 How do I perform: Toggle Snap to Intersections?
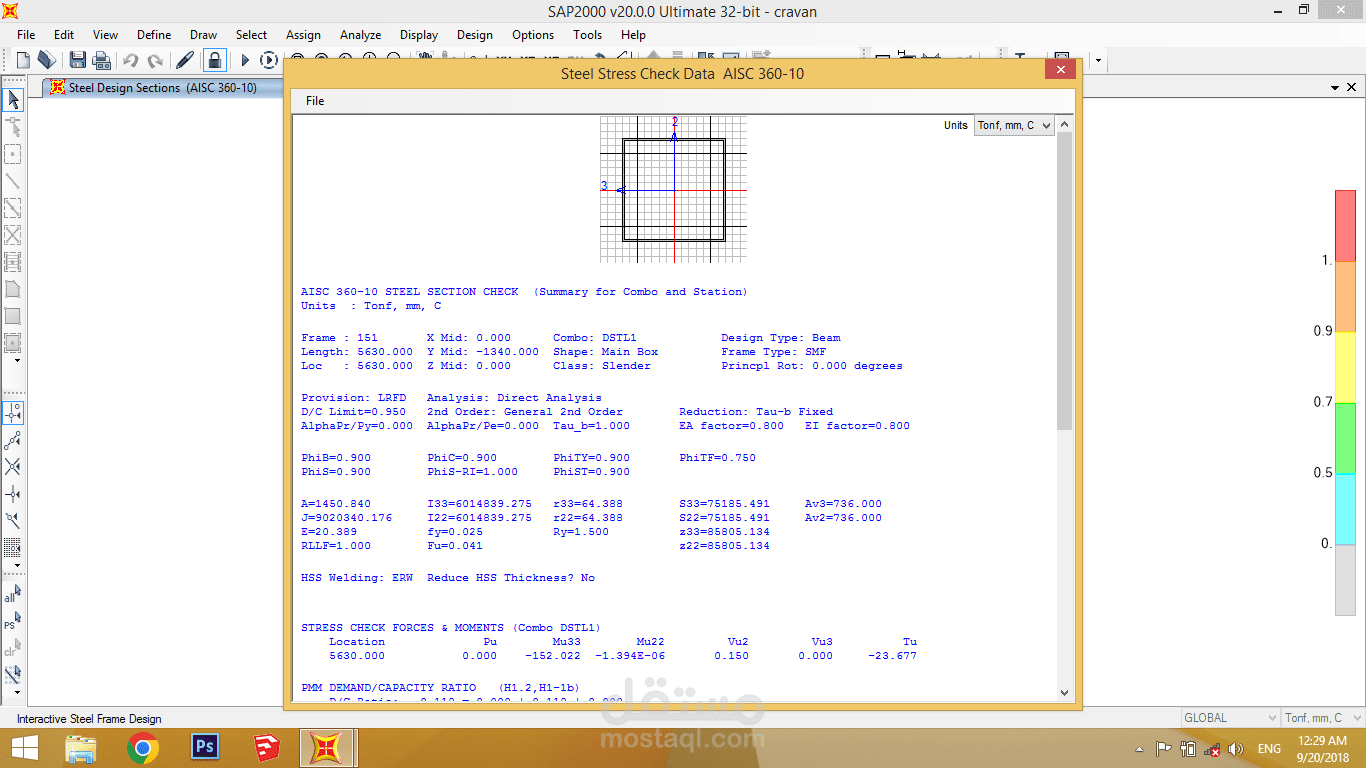point(13,467)
